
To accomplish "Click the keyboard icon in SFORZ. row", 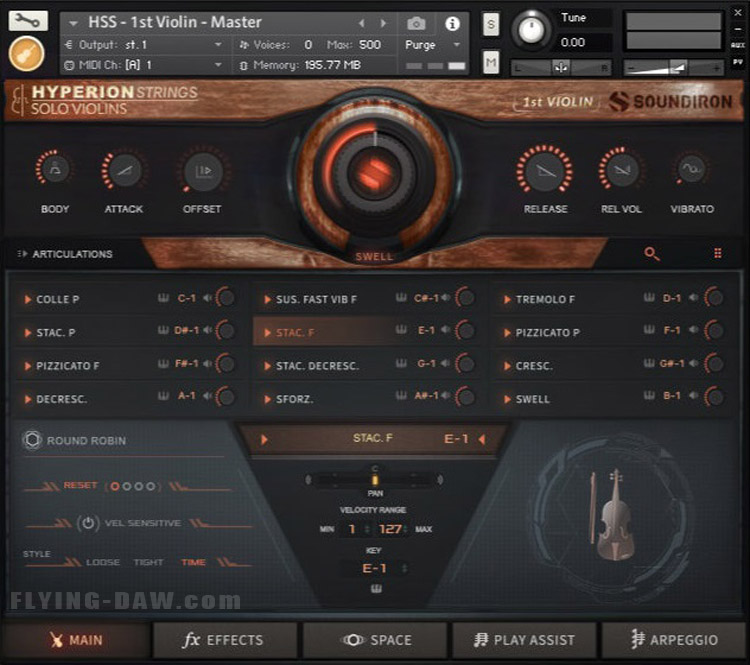I will click(401, 396).
